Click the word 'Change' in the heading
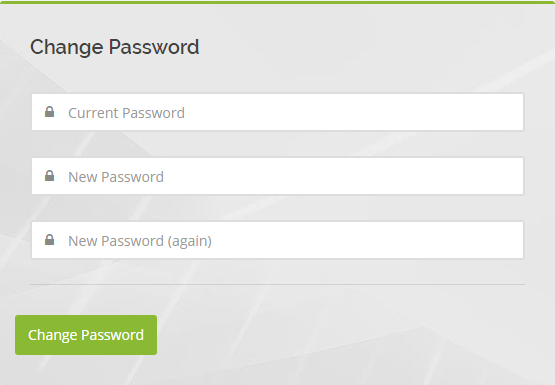The width and height of the screenshot is (555, 385). coord(67,48)
